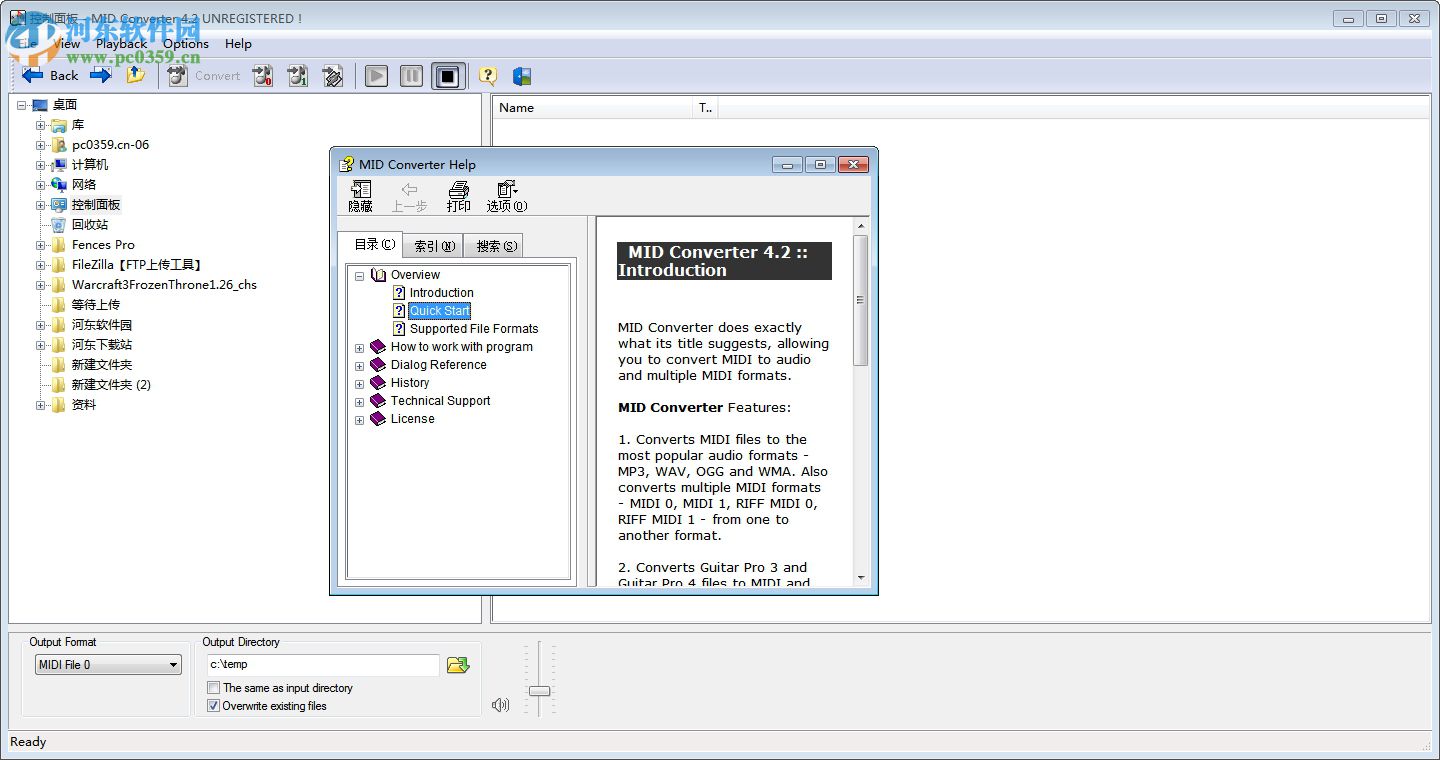The width and height of the screenshot is (1440, 760).
Task: Uncheck 'Overwrite existing files' checkbox
Action: click(213, 706)
